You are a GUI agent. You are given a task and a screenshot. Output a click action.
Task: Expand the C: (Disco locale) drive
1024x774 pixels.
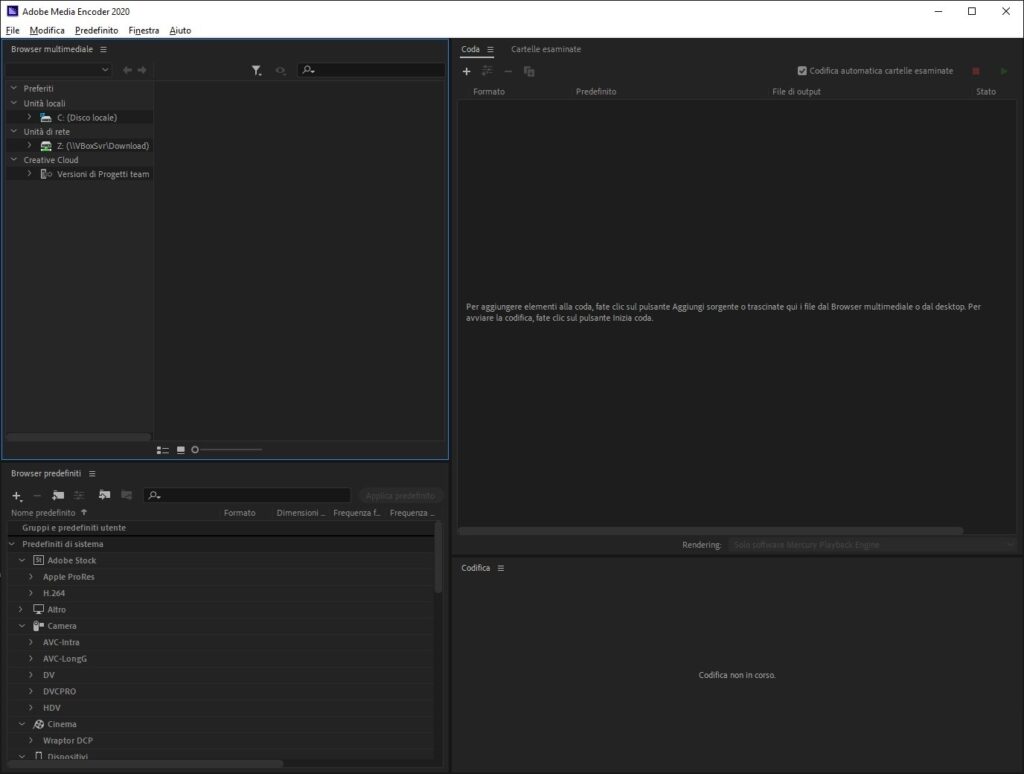(x=28, y=117)
